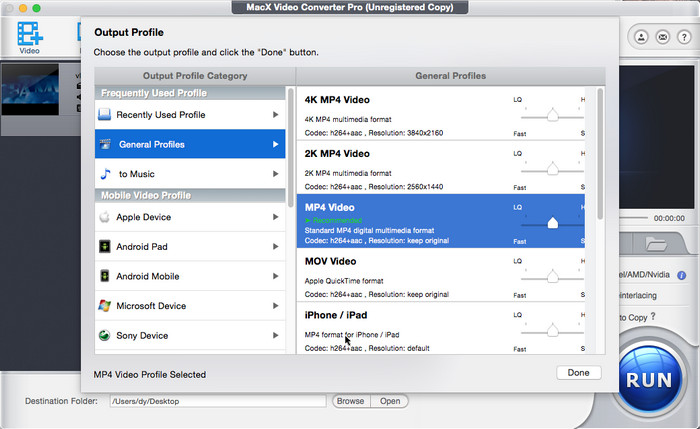
Task: Select the MOV Video profile
Action: [x=400, y=275]
